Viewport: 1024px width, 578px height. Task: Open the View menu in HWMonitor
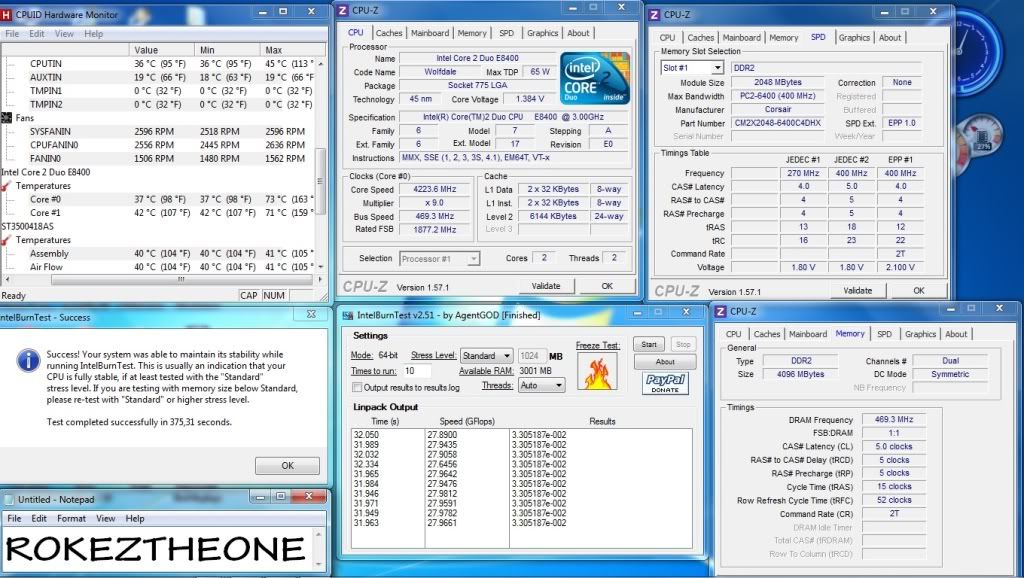coord(64,33)
